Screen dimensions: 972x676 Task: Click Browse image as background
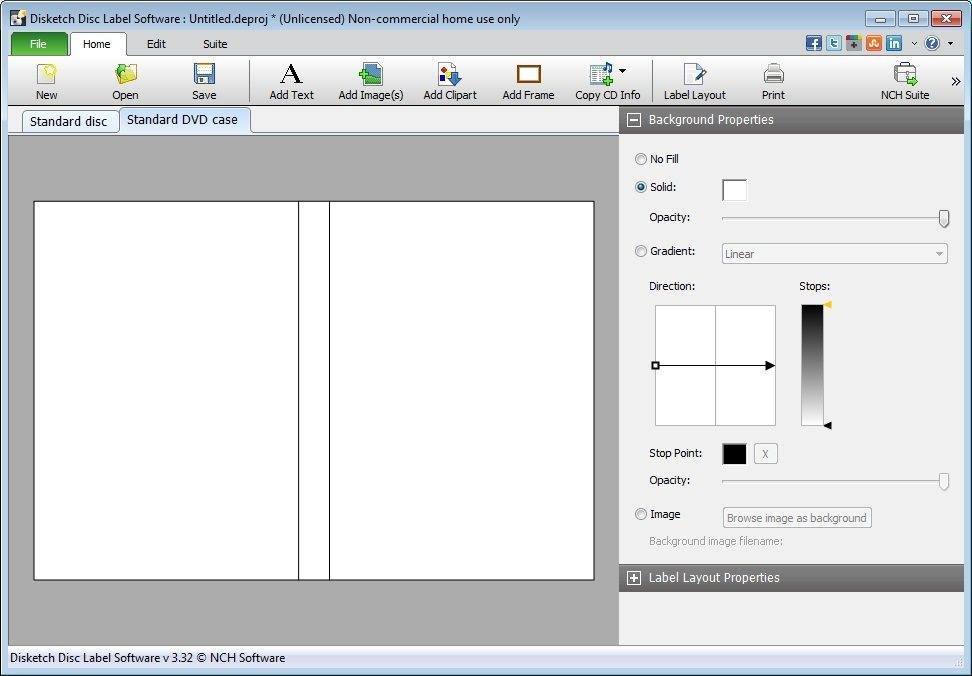pyautogui.click(x=796, y=517)
